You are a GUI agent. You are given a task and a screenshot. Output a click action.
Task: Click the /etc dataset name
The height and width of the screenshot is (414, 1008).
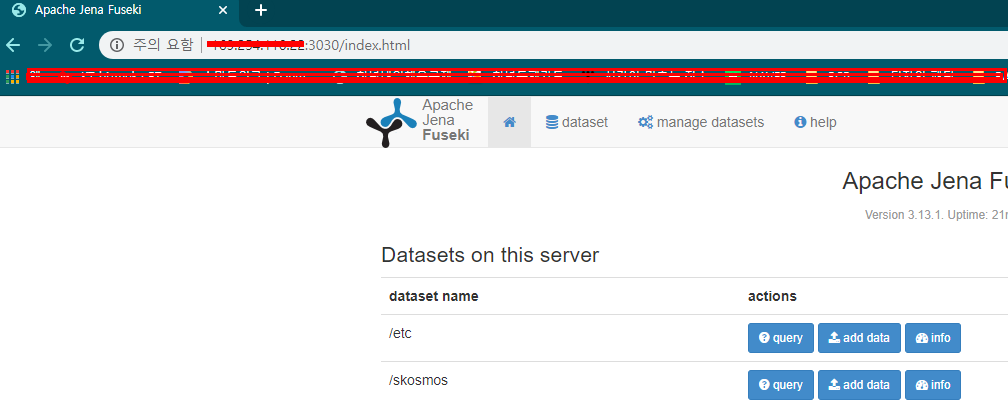[x=400, y=334]
